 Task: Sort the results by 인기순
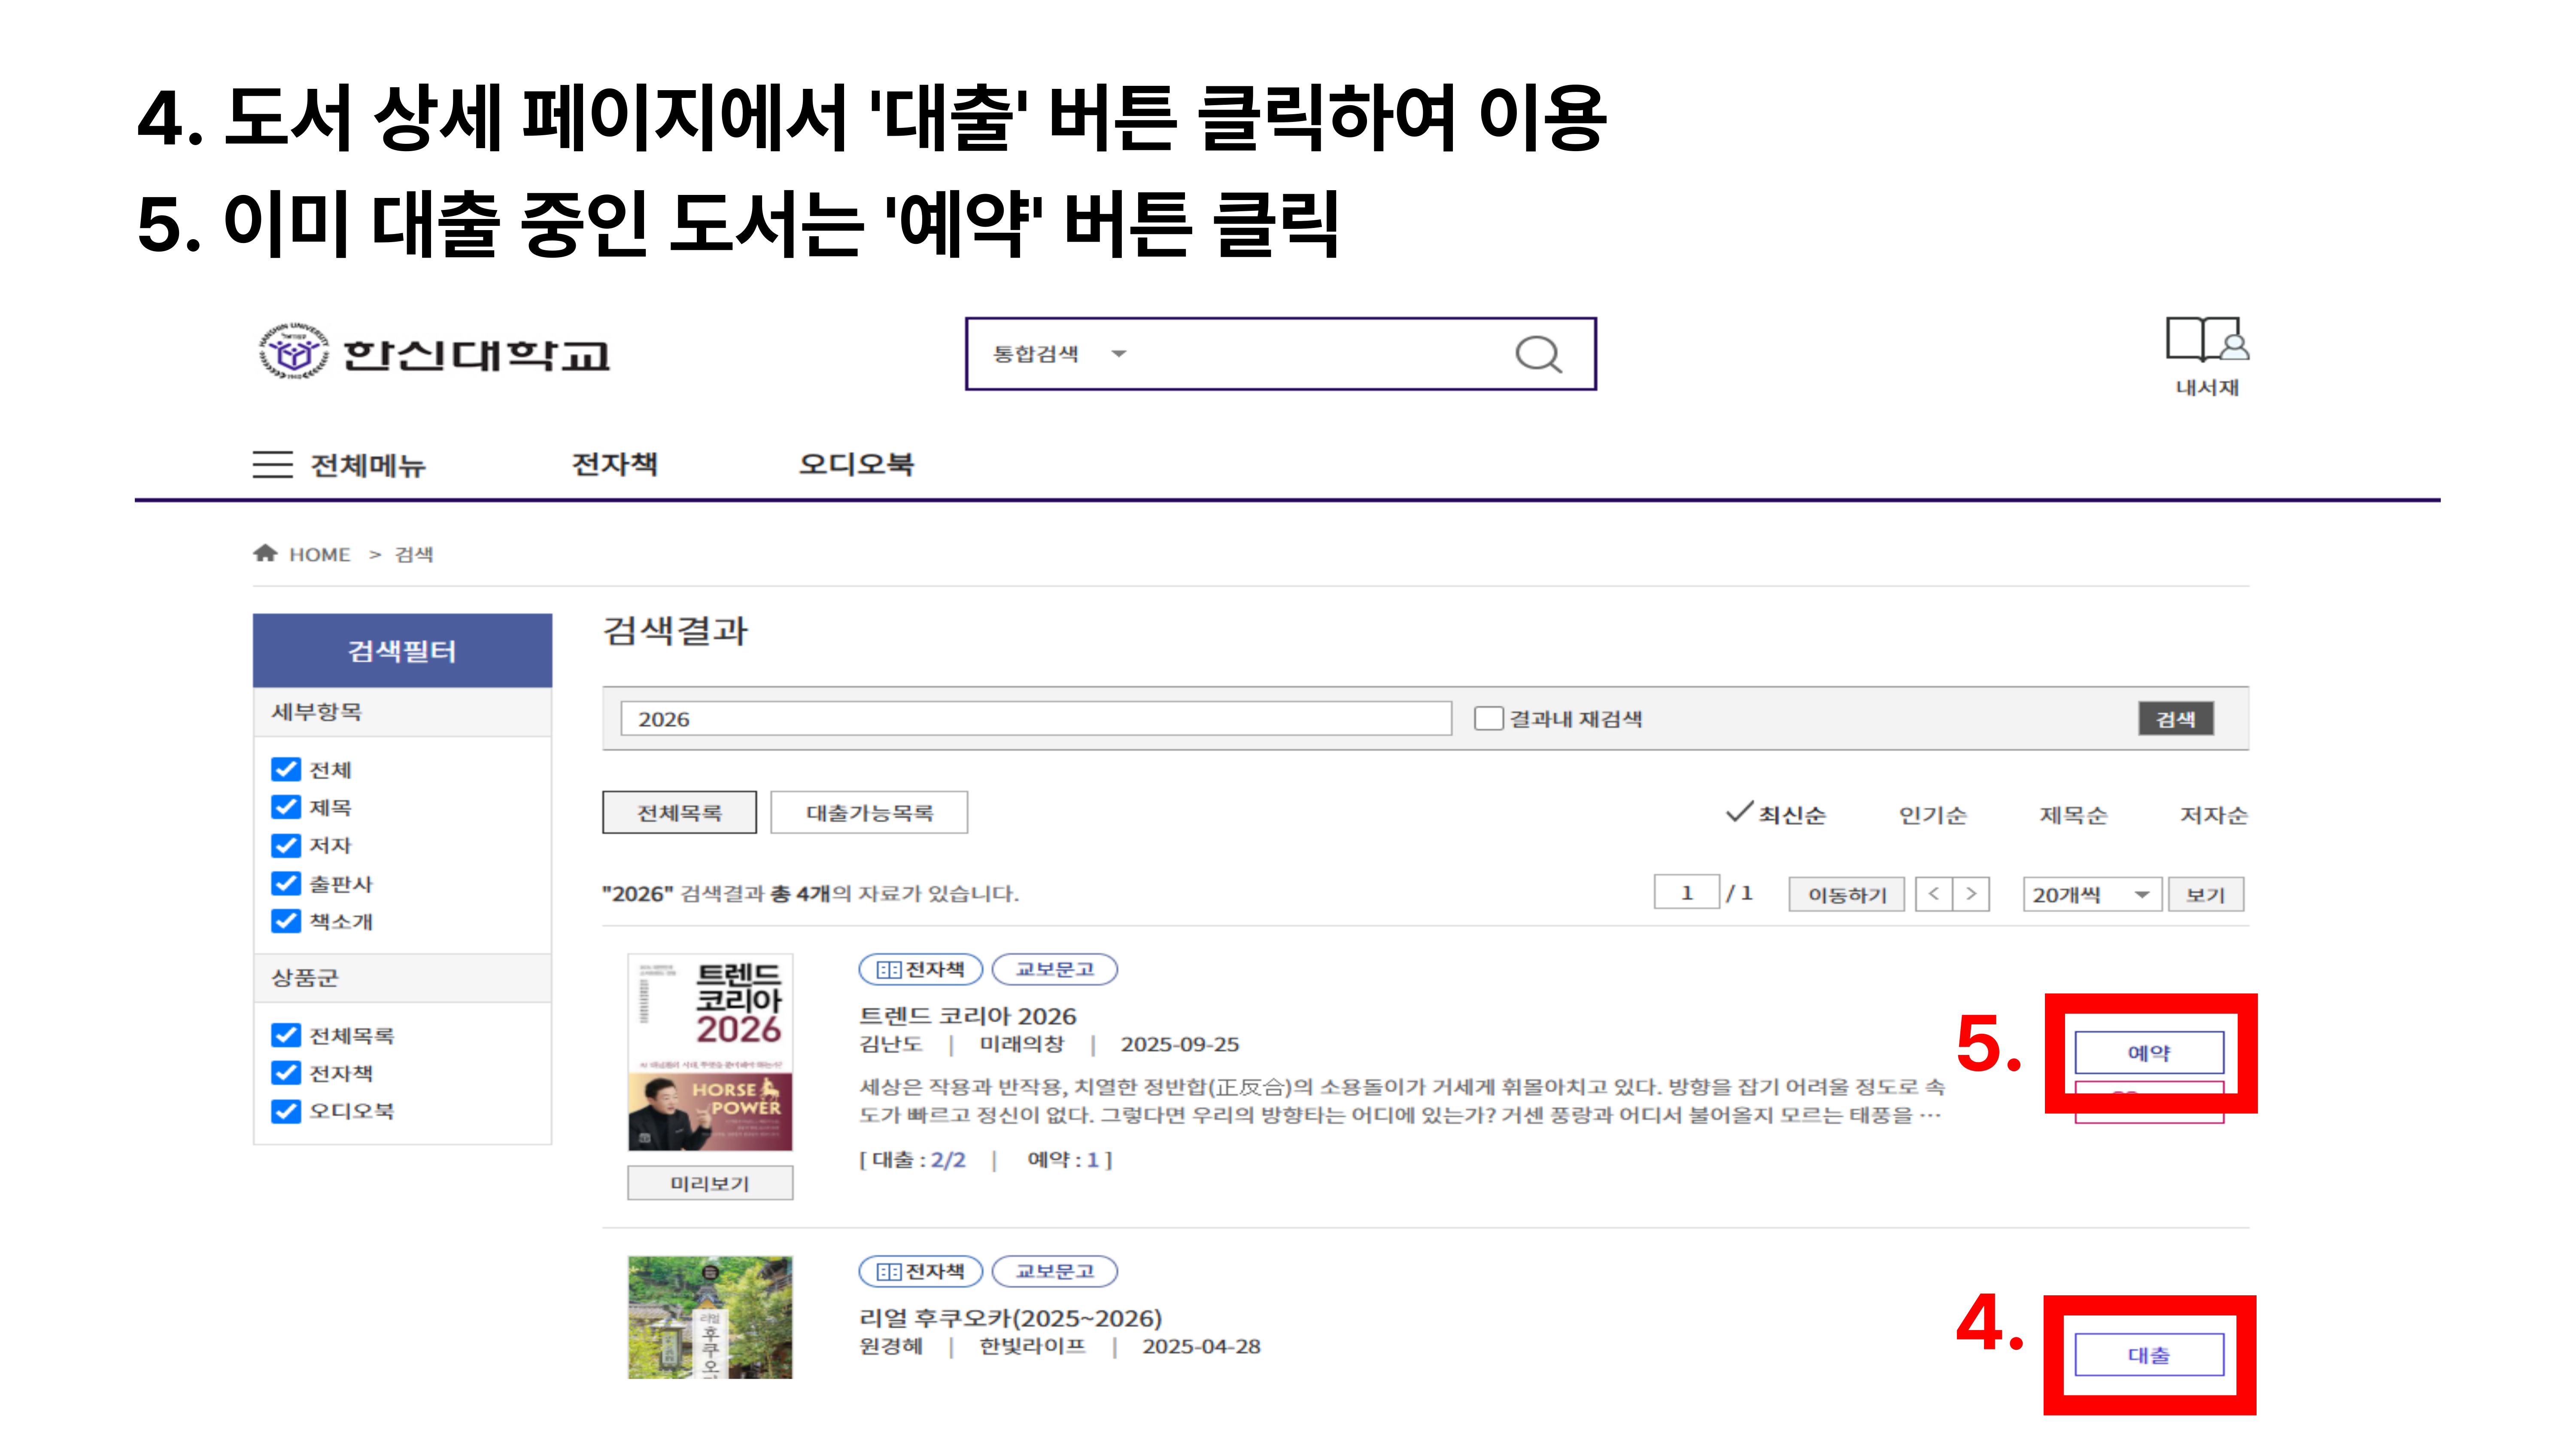(1932, 815)
